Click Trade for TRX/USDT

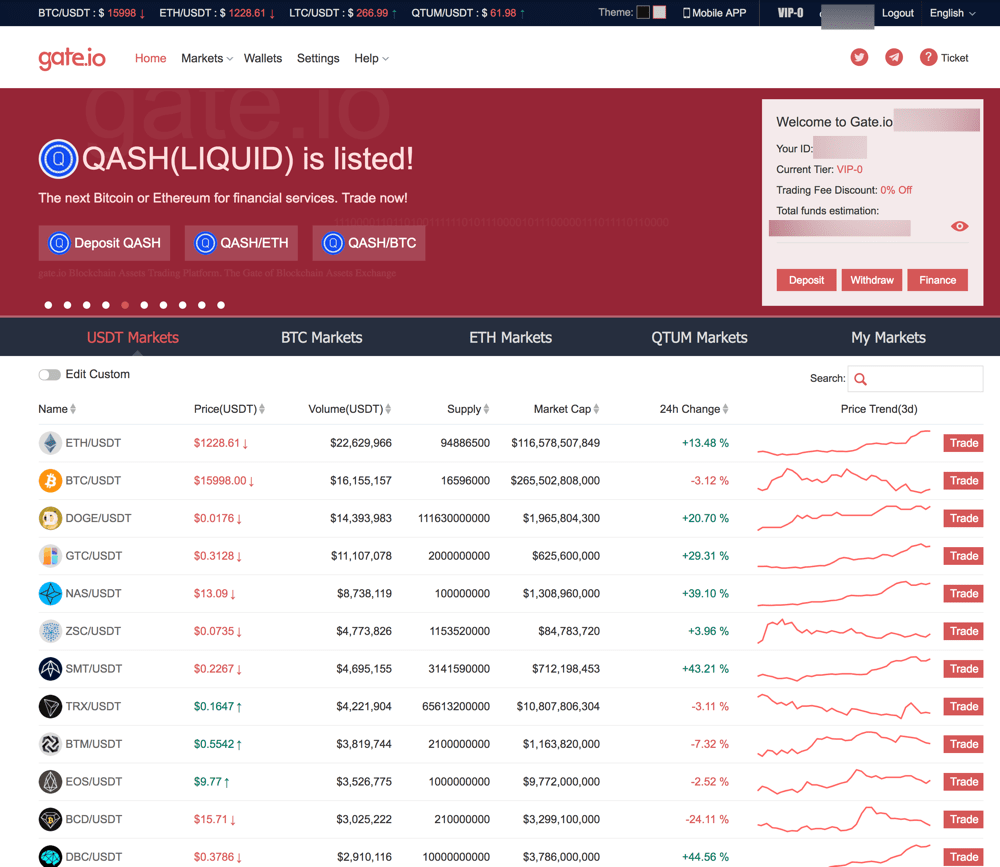point(963,706)
